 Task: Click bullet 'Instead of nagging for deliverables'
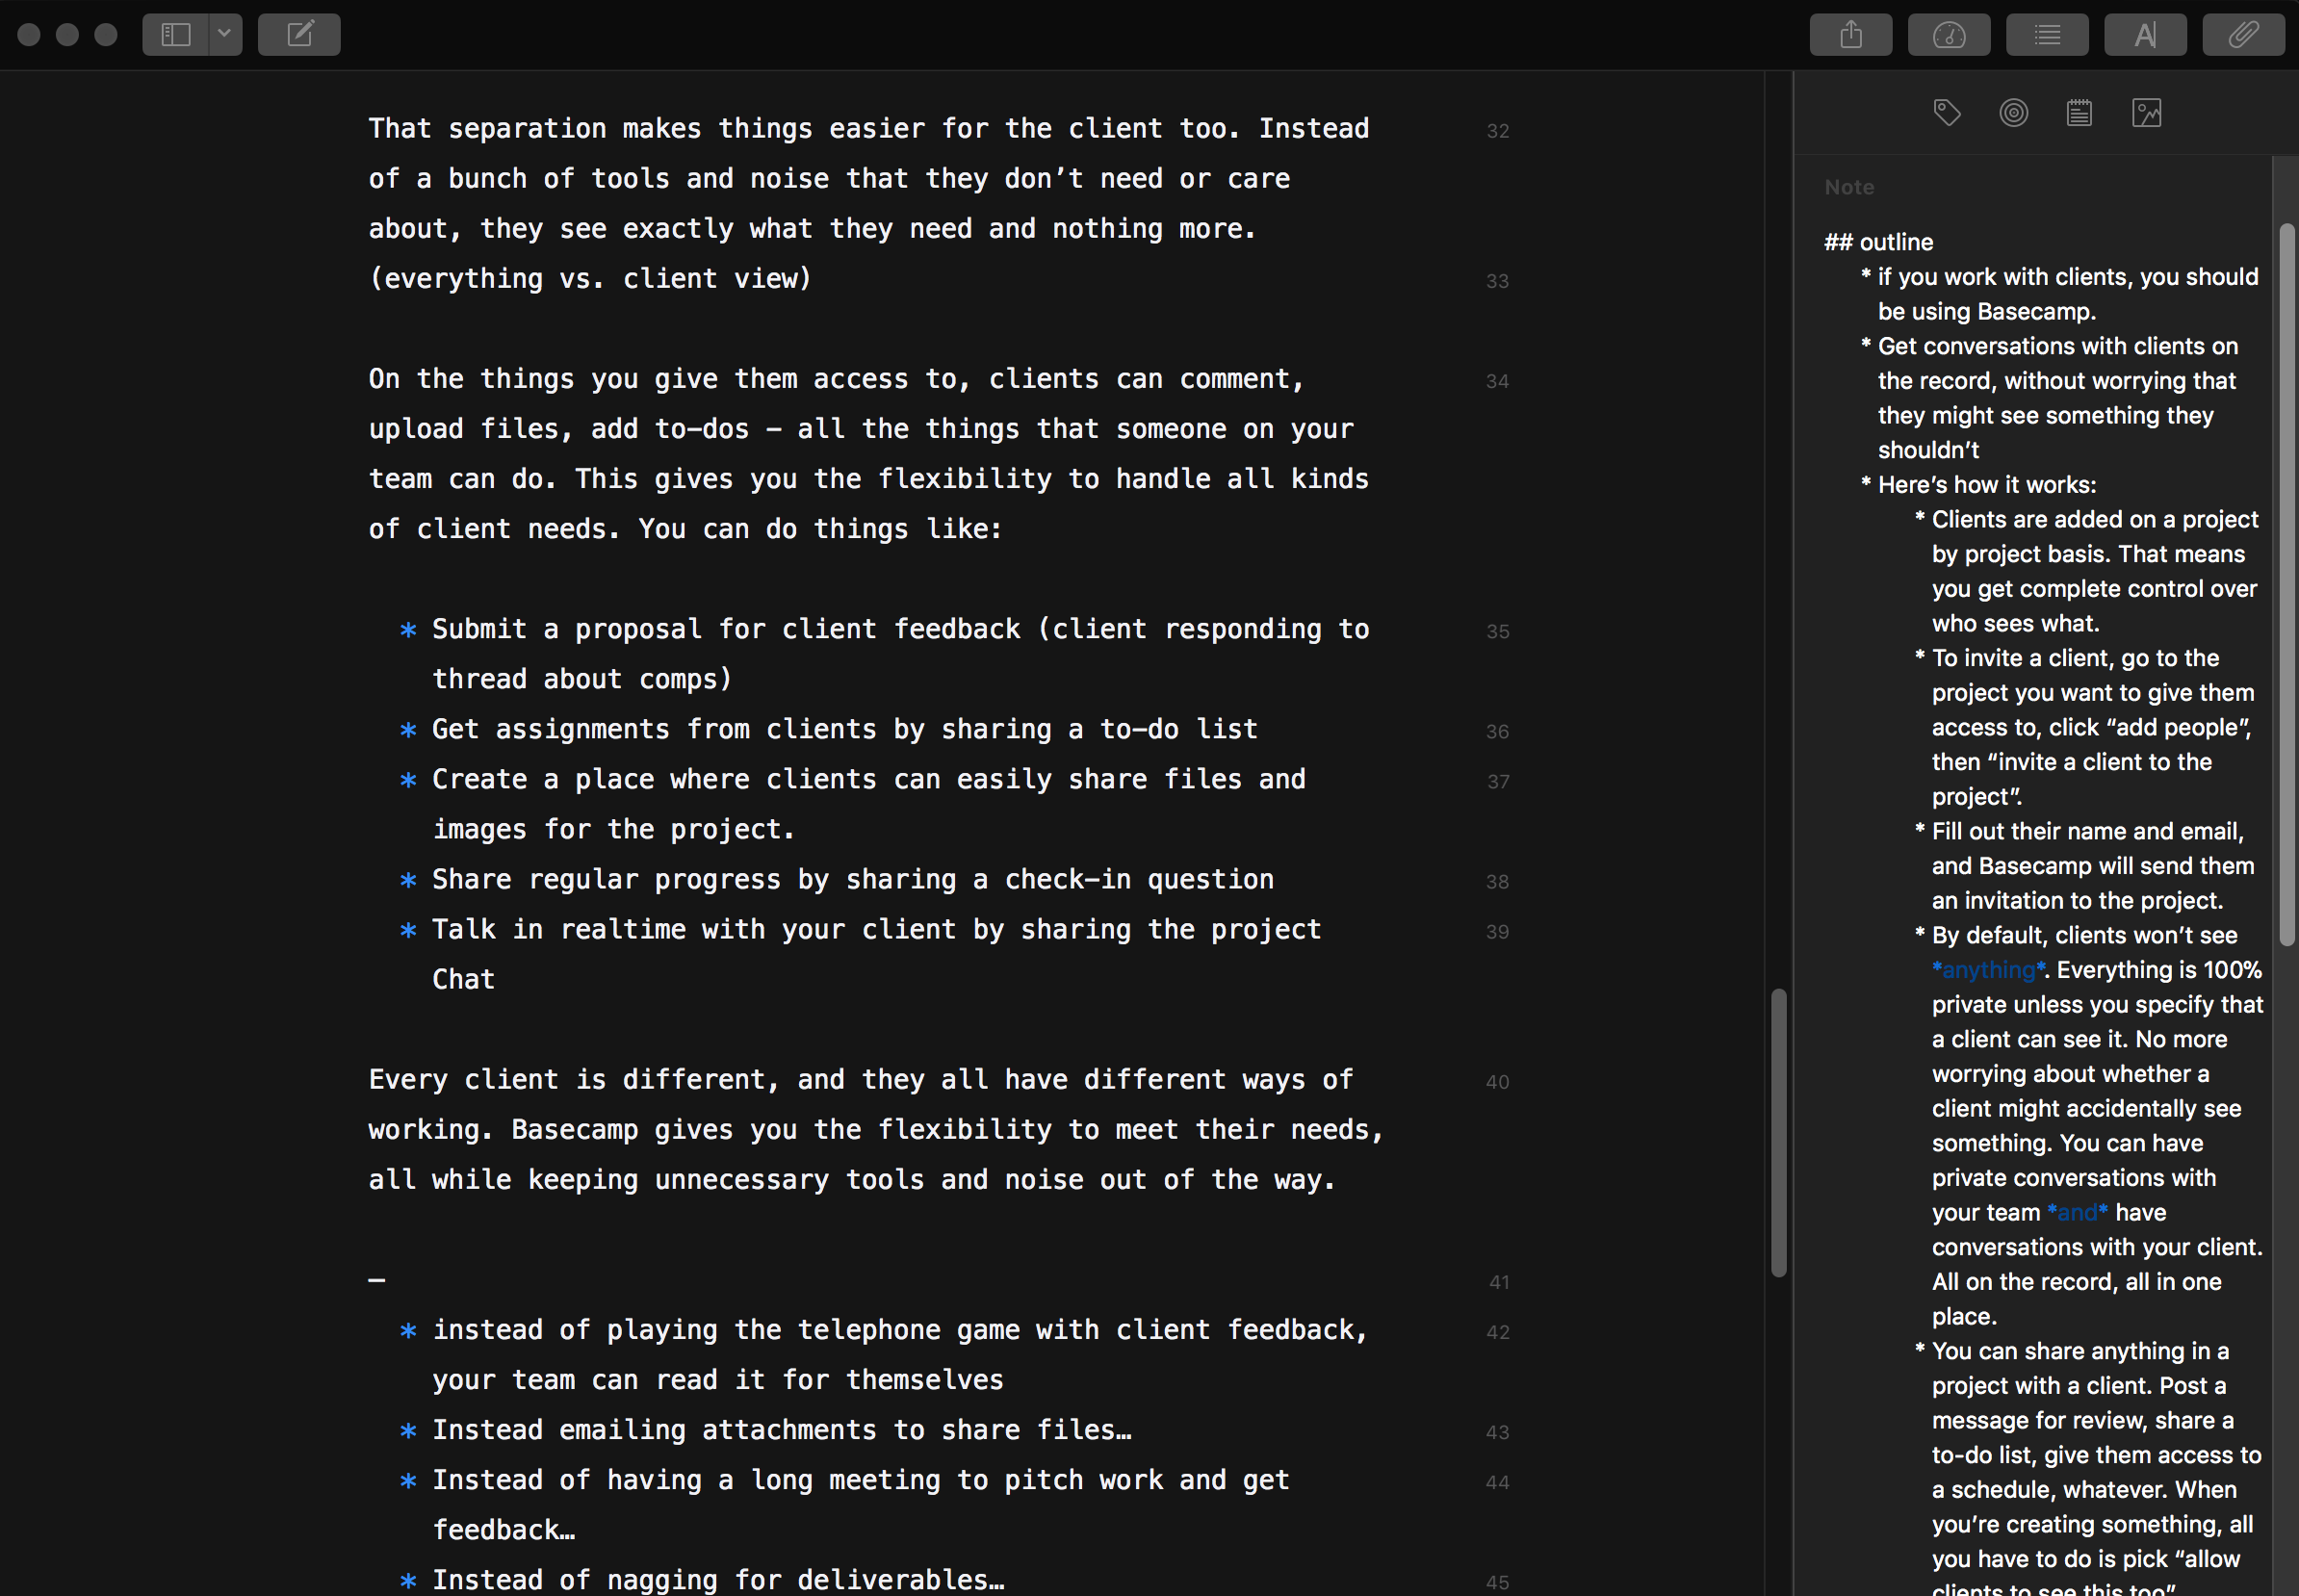pyautogui.click(x=718, y=1579)
